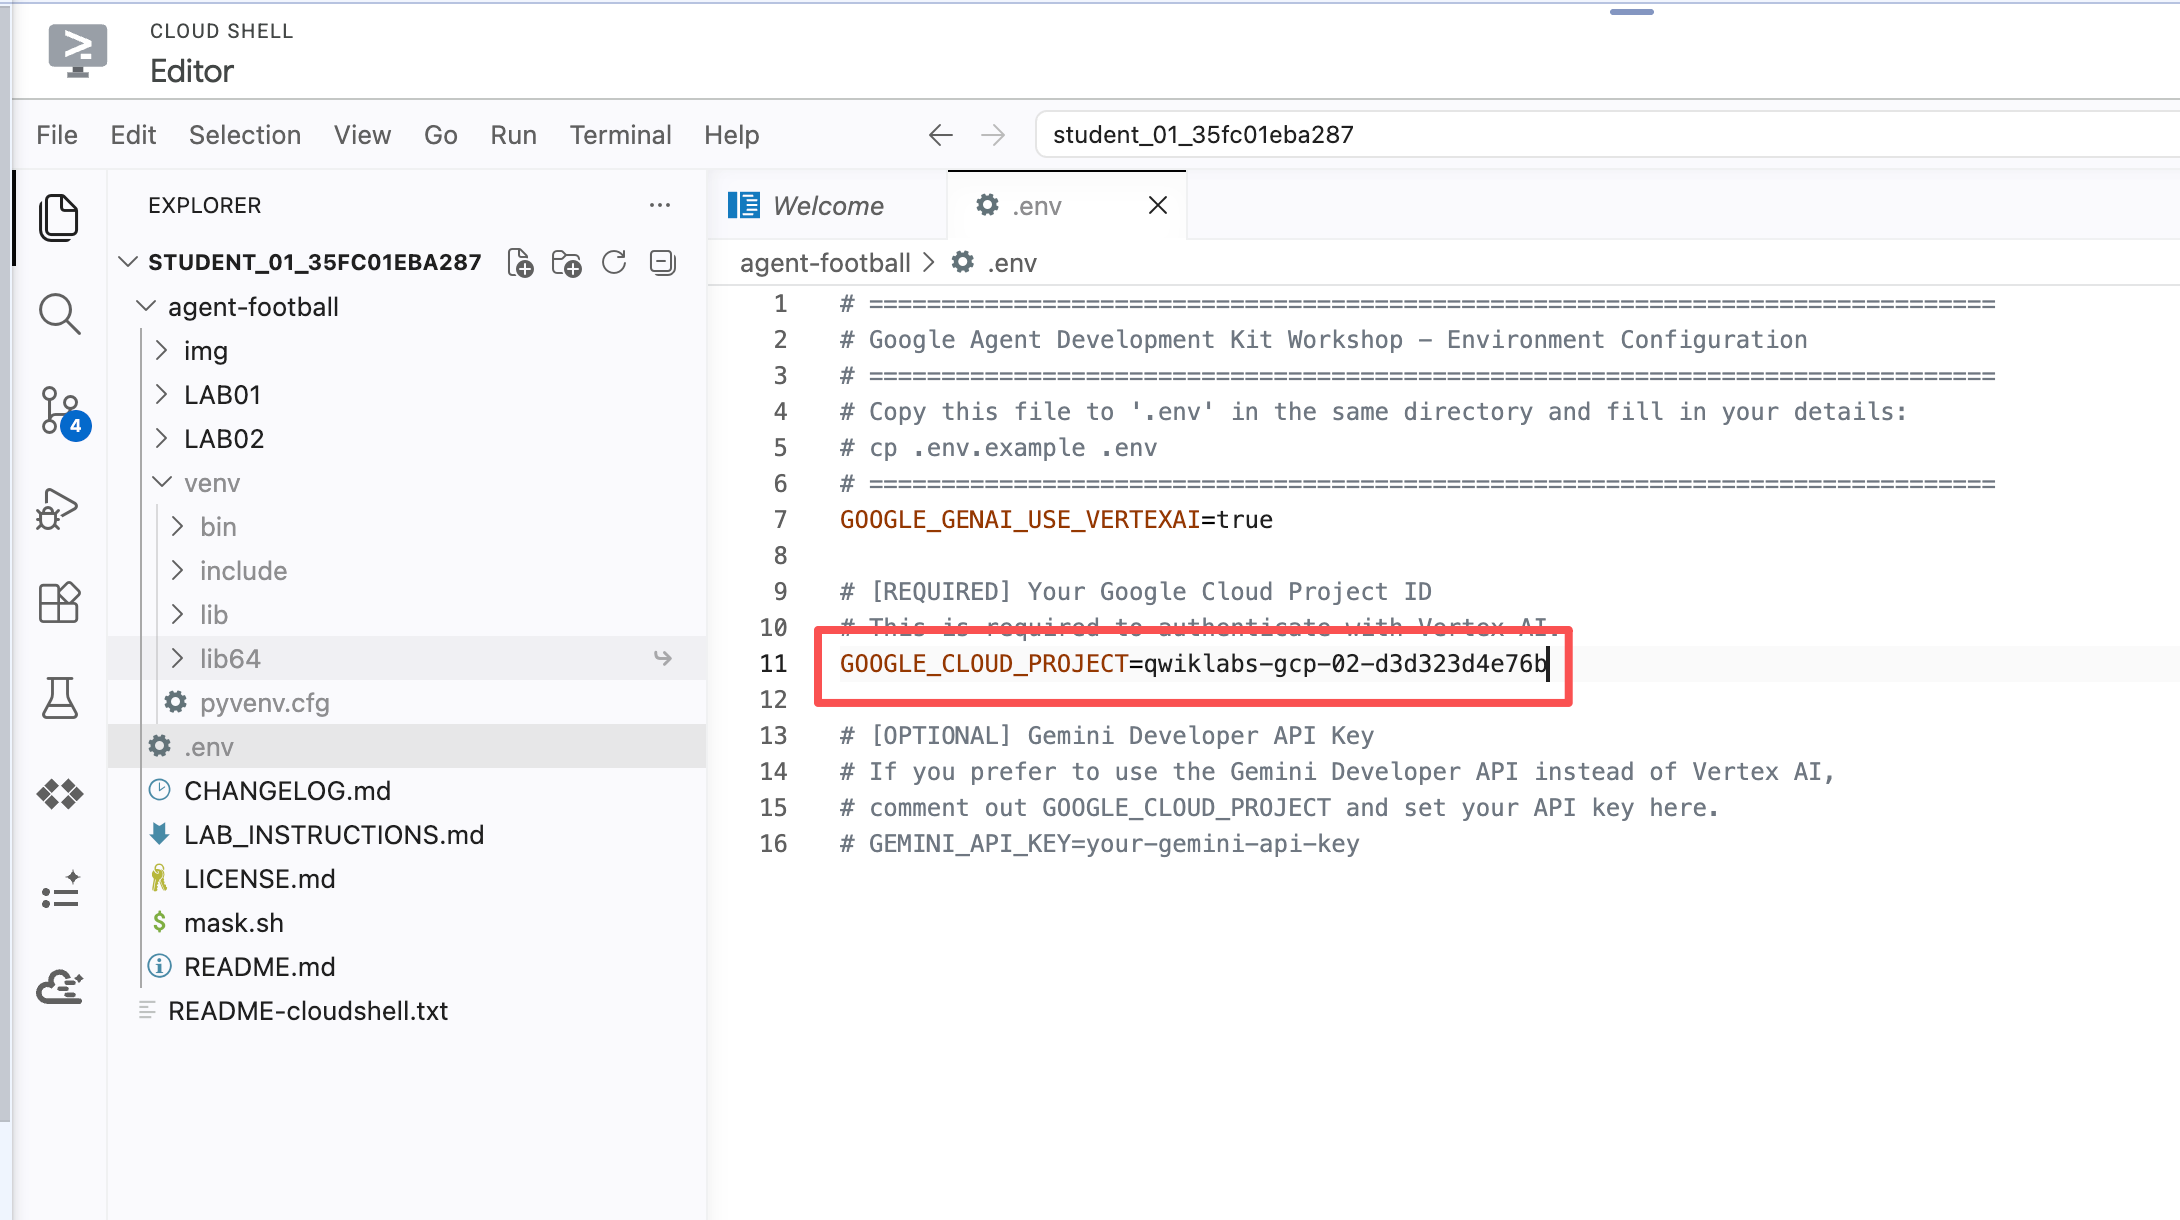This screenshot has height=1220, width=2180.
Task: Click line number 16 in gutter
Action: click(773, 844)
